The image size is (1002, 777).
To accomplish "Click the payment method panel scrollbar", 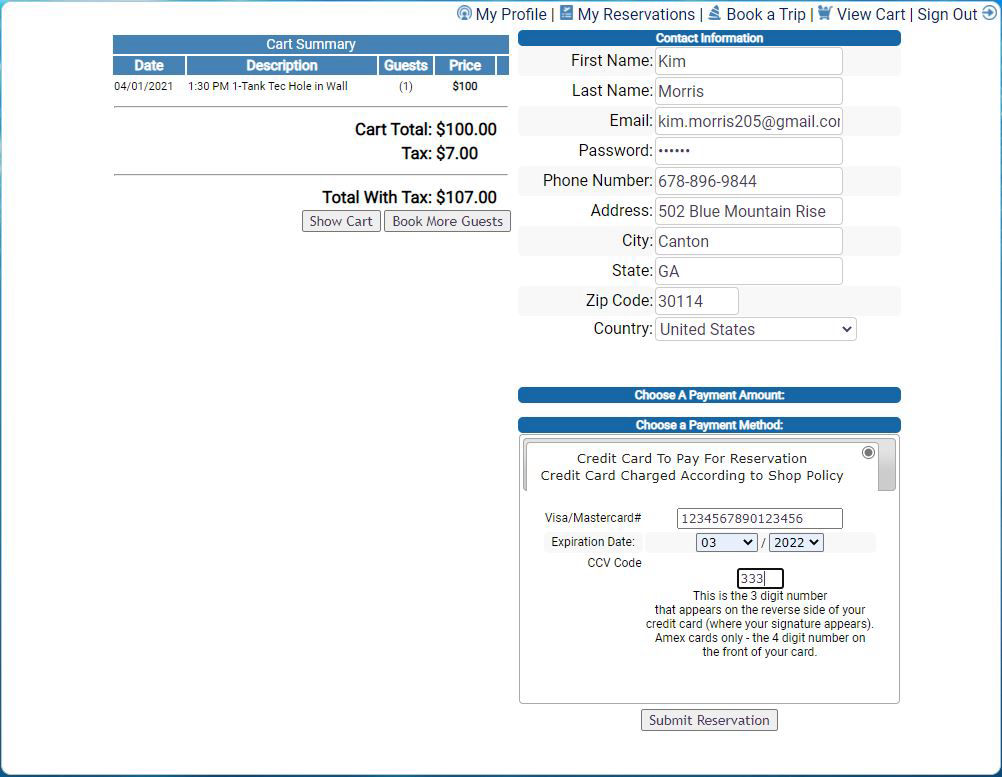I will [887, 465].
